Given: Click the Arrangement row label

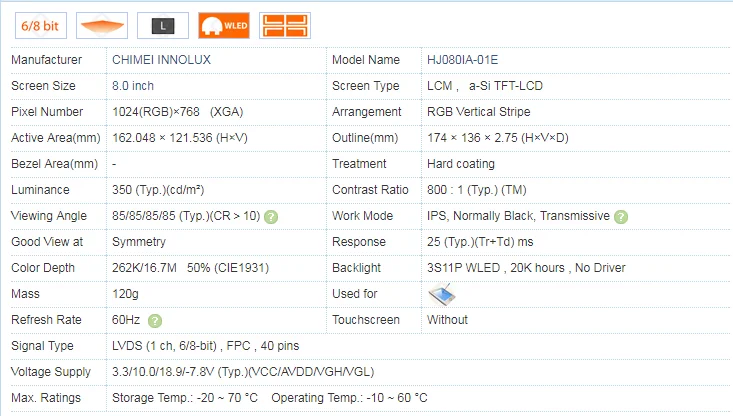Looking at the screenshot, I should point(366,112).
